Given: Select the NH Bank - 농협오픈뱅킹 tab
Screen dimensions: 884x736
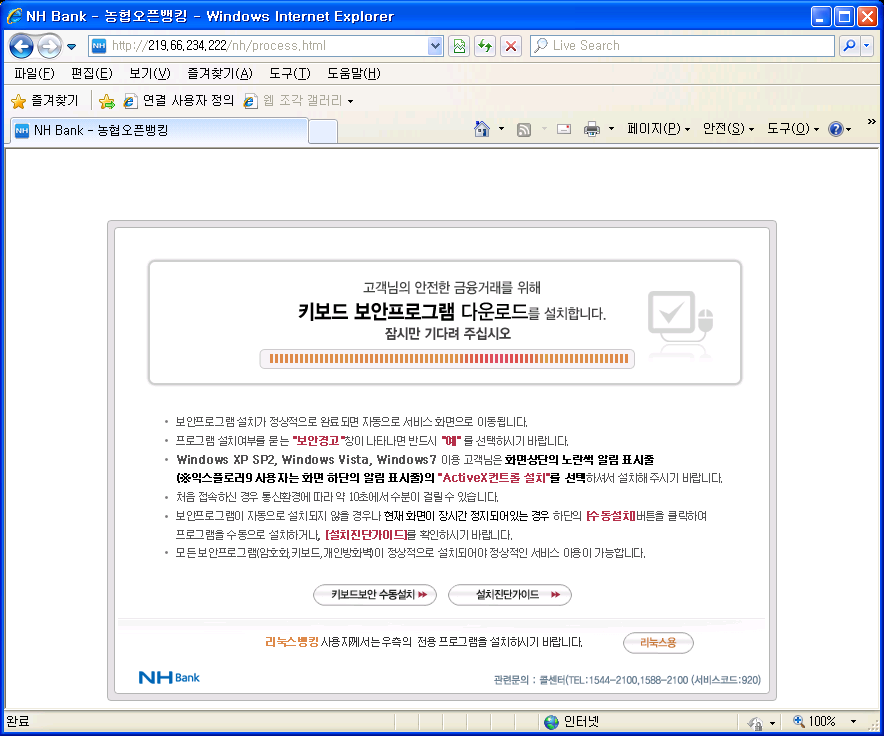Looking at the screenshot, I should point(159,130).
